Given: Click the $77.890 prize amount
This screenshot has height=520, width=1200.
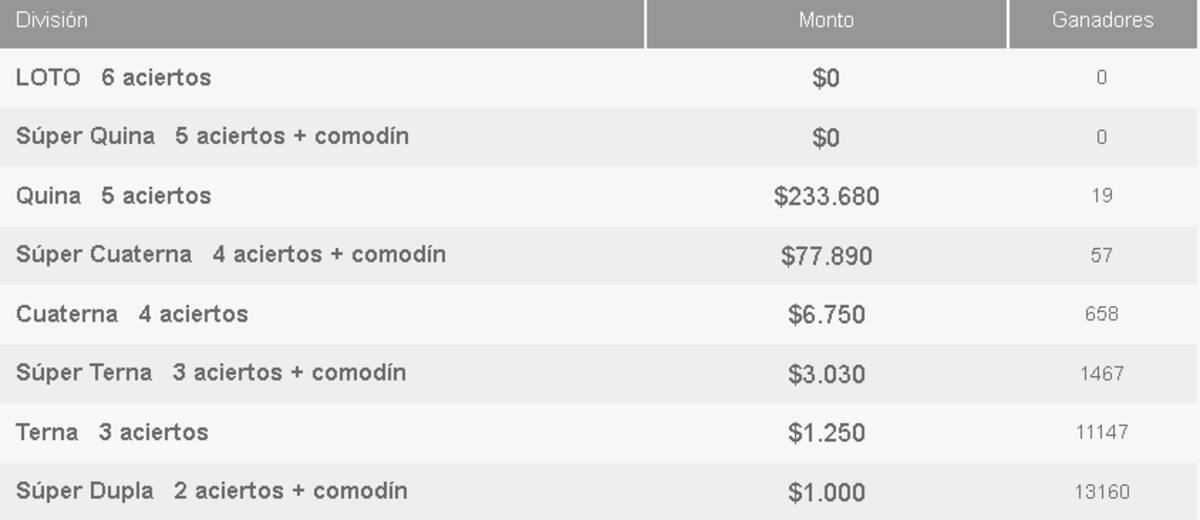Looking at the screenshot, I should 826,256.
